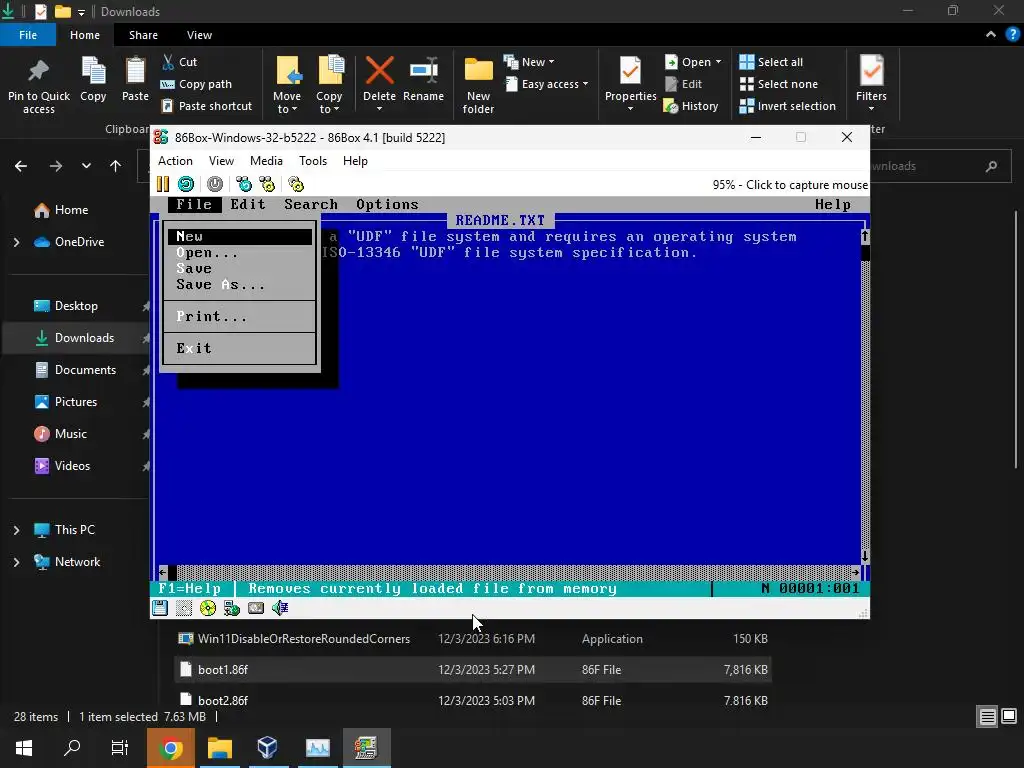
Task: Switch to the Share ribbon tab
Action: click(x=143, y=35)
